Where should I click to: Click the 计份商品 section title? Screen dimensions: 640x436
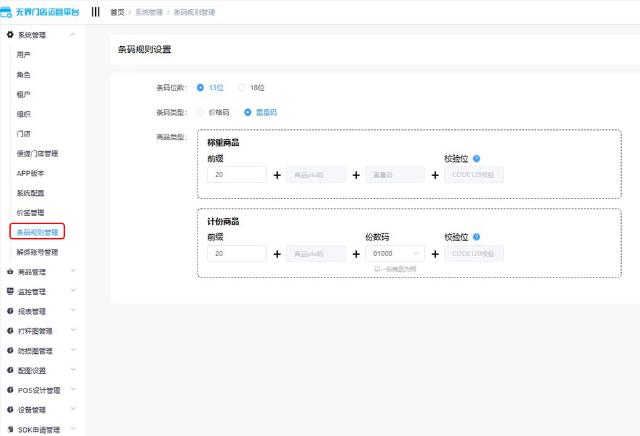pyautogui.click(x=223, y=221)
